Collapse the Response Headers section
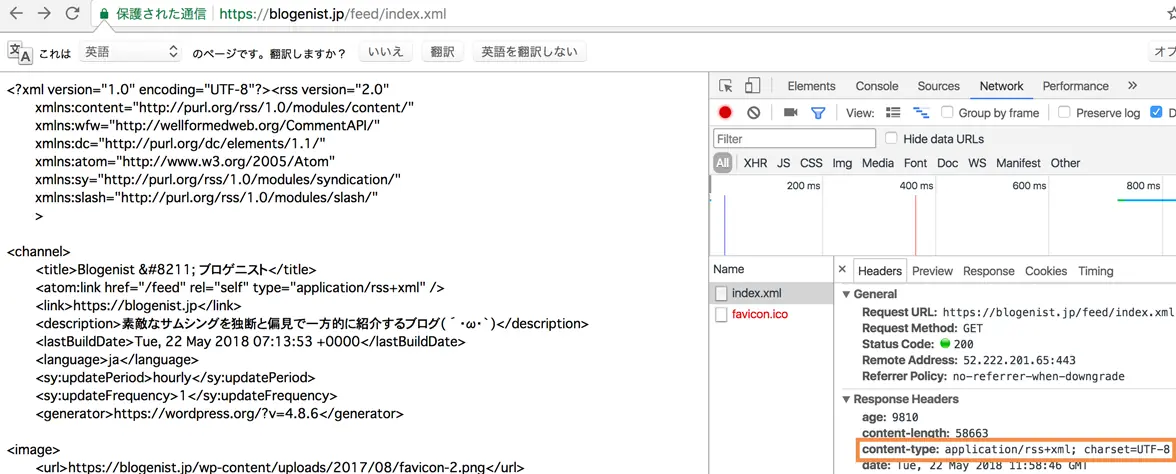Image resolution: width=1176 pixels, height=474 pixels. tap(847, 400)
